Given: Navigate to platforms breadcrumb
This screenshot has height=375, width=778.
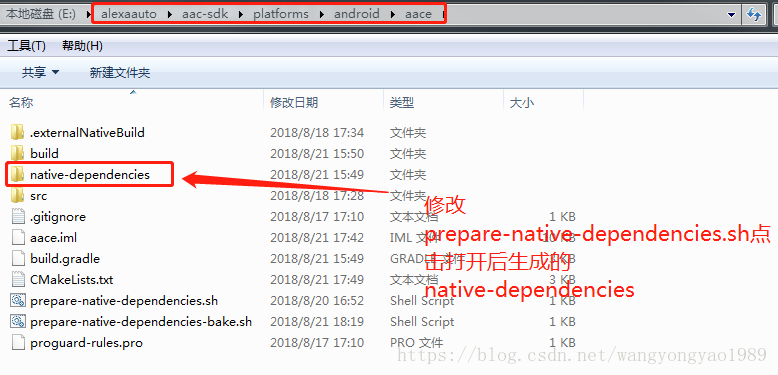Looking at the screenshot, I should point(282,14).
